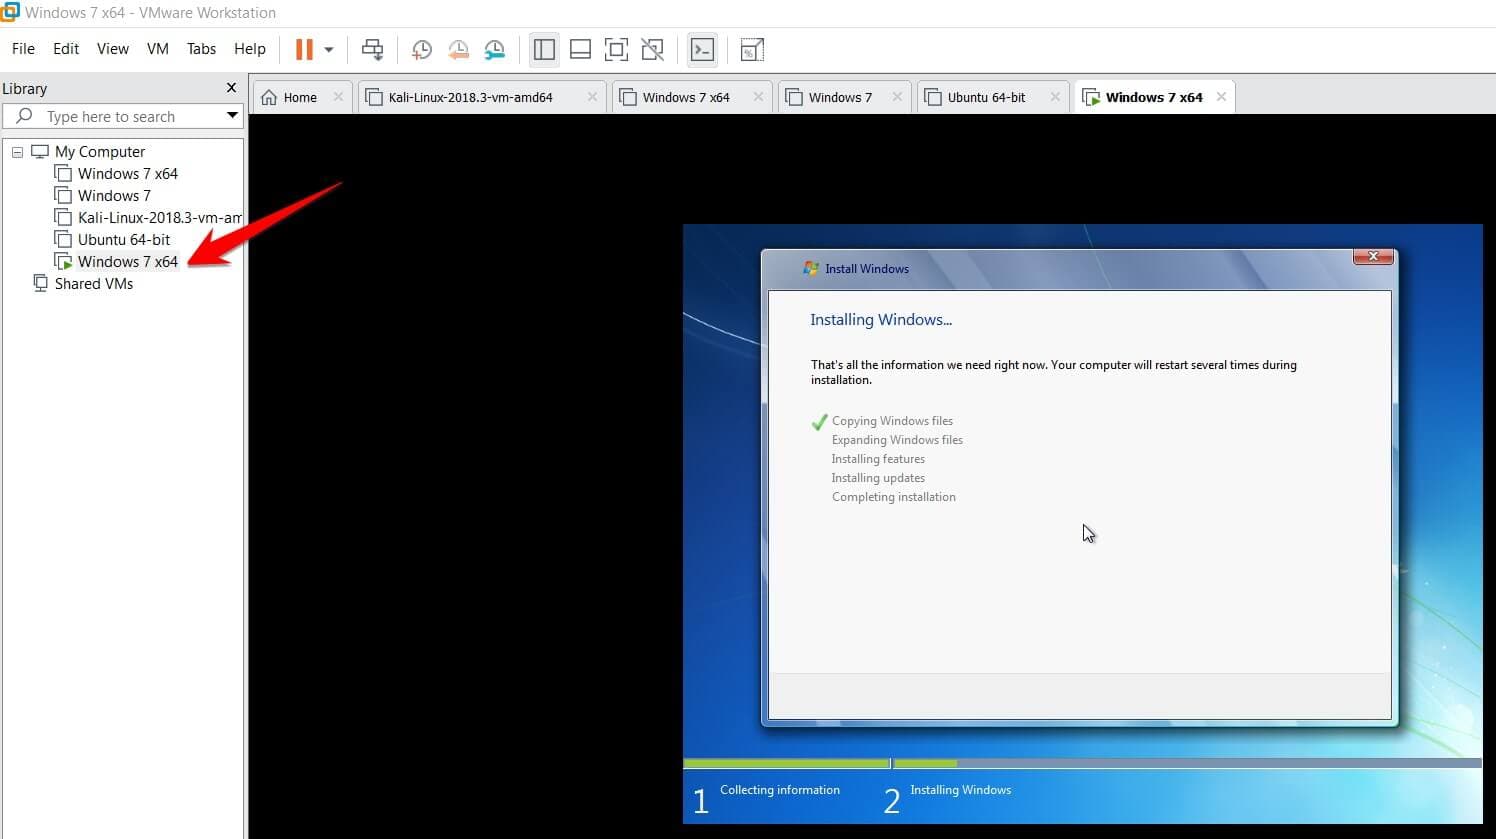The image size is (1496, 839).
Task: Pause the virtual machine with the orange button
Action: point(304,49)
